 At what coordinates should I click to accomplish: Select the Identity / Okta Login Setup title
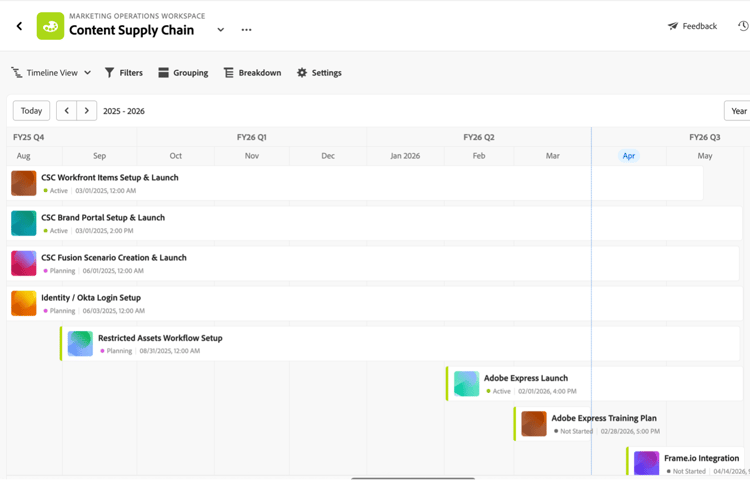pos(91,298)
